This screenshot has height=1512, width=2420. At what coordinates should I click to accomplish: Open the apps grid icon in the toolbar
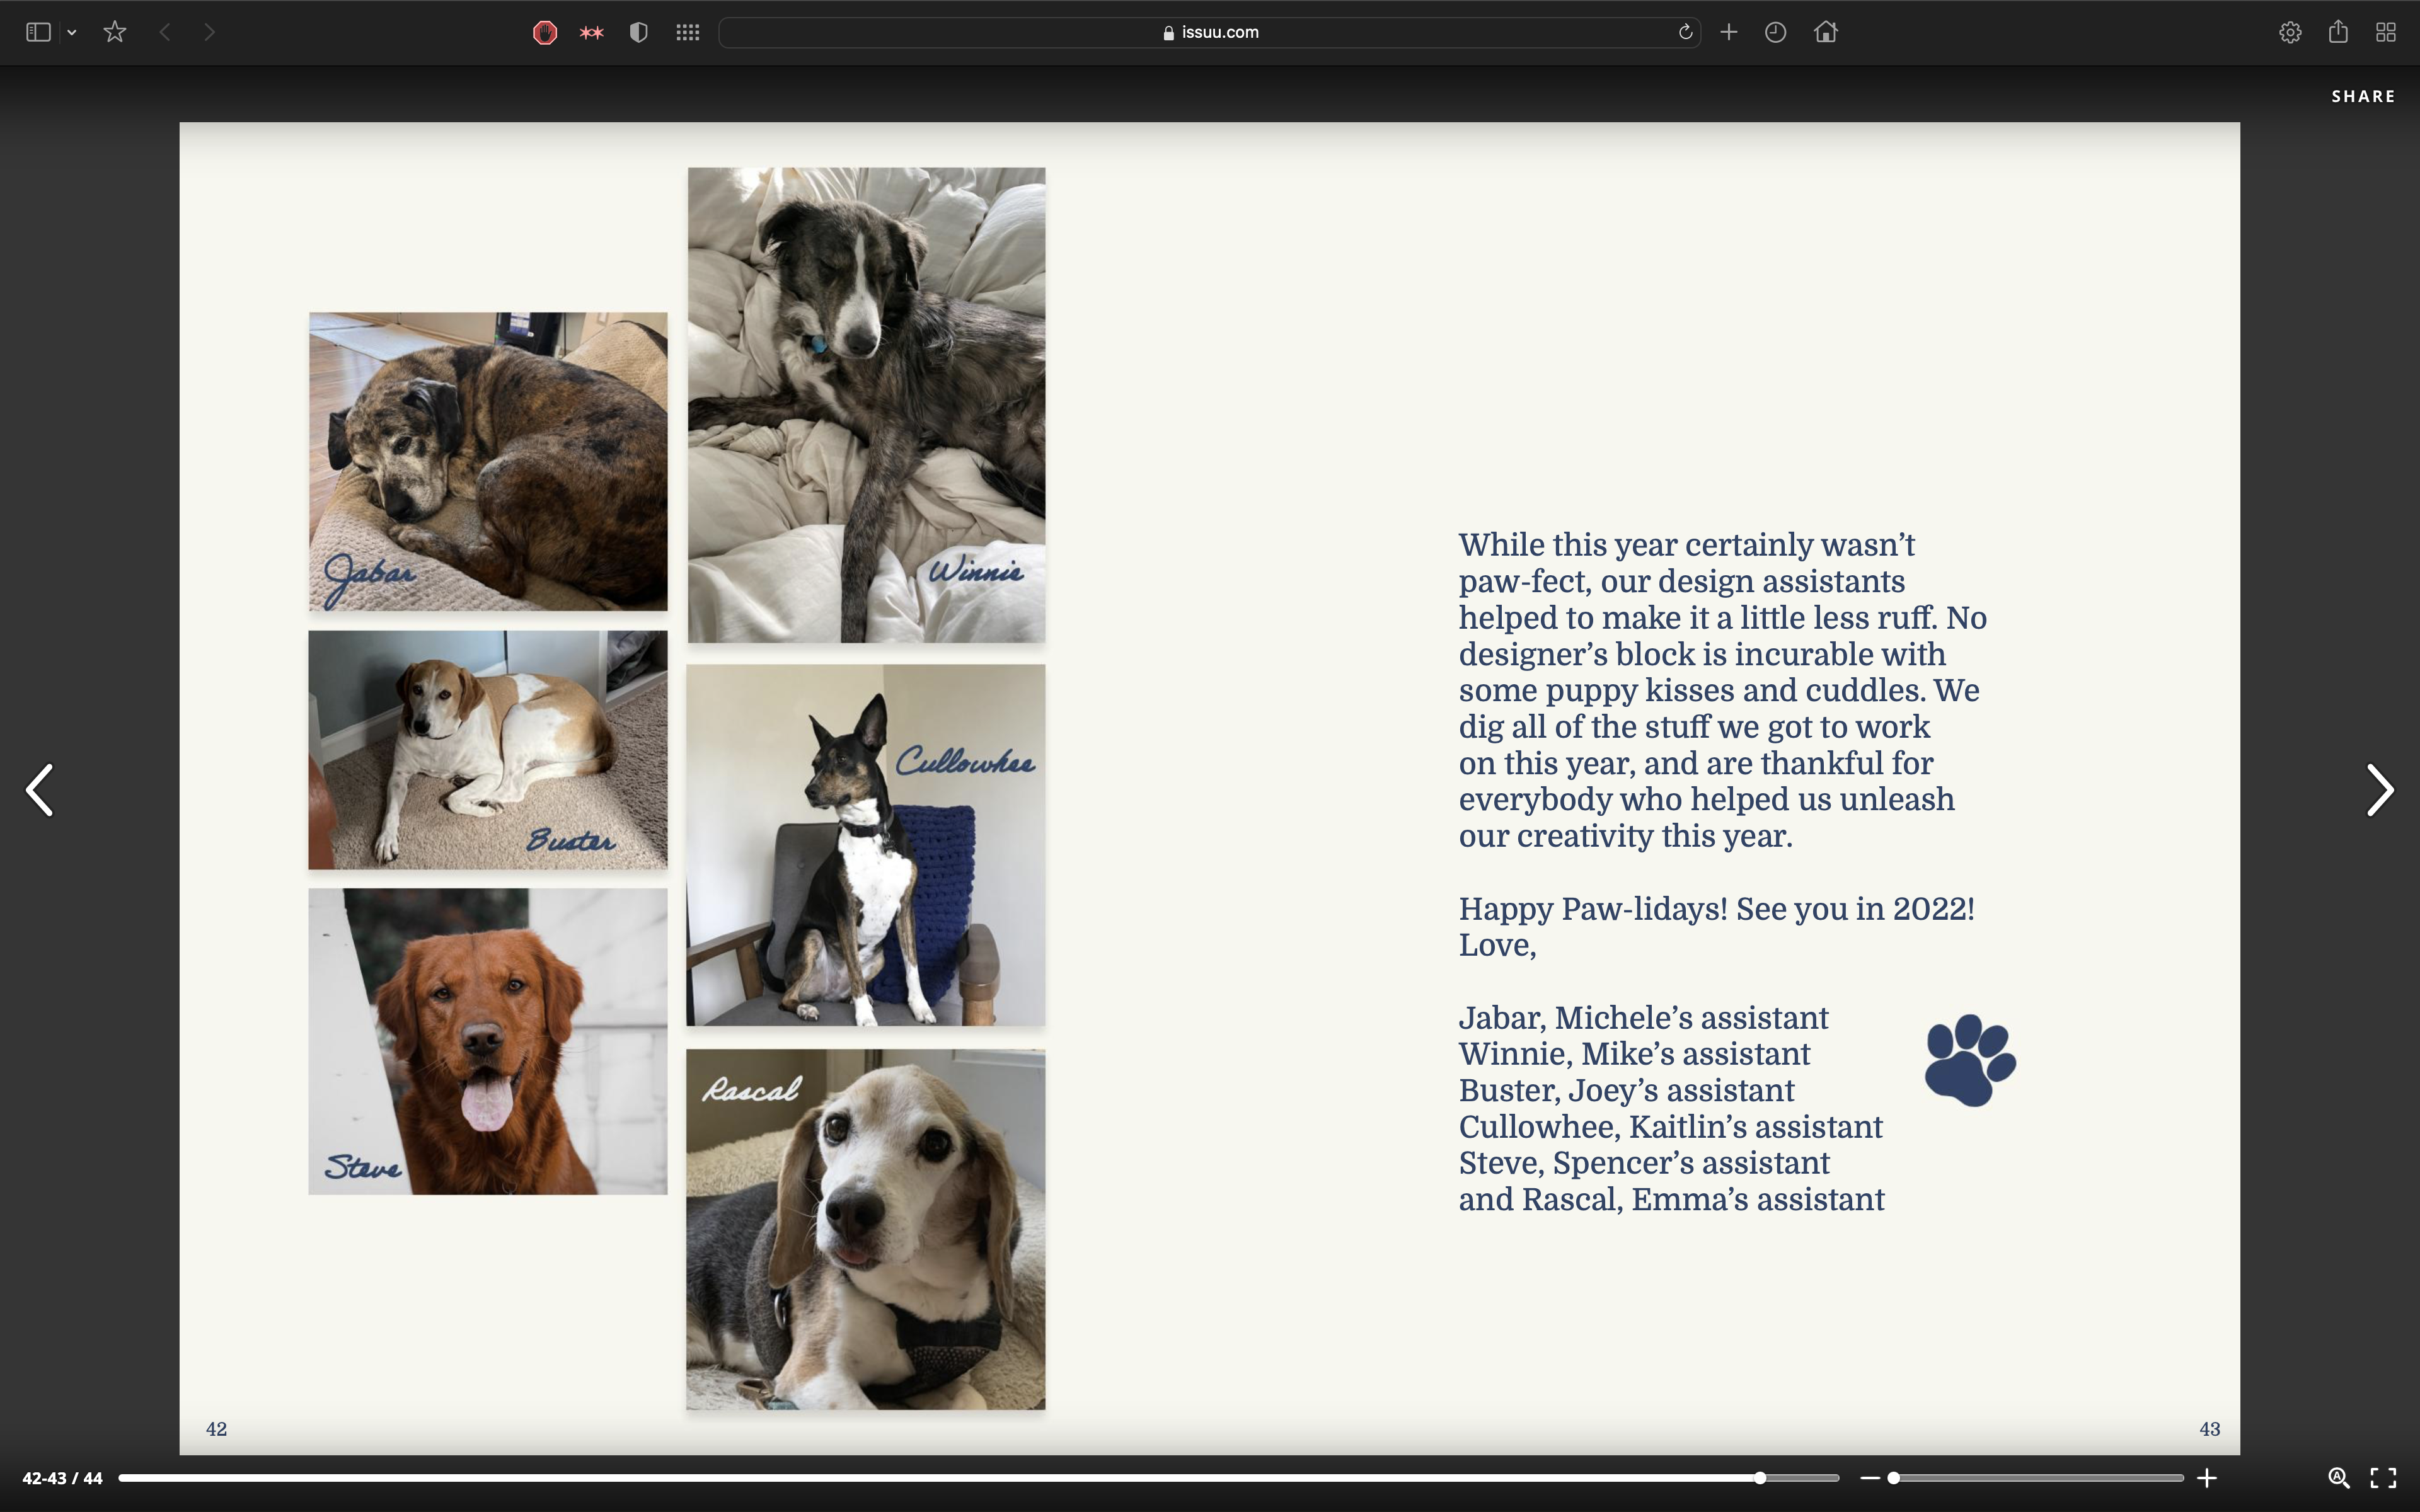point(687,32)
